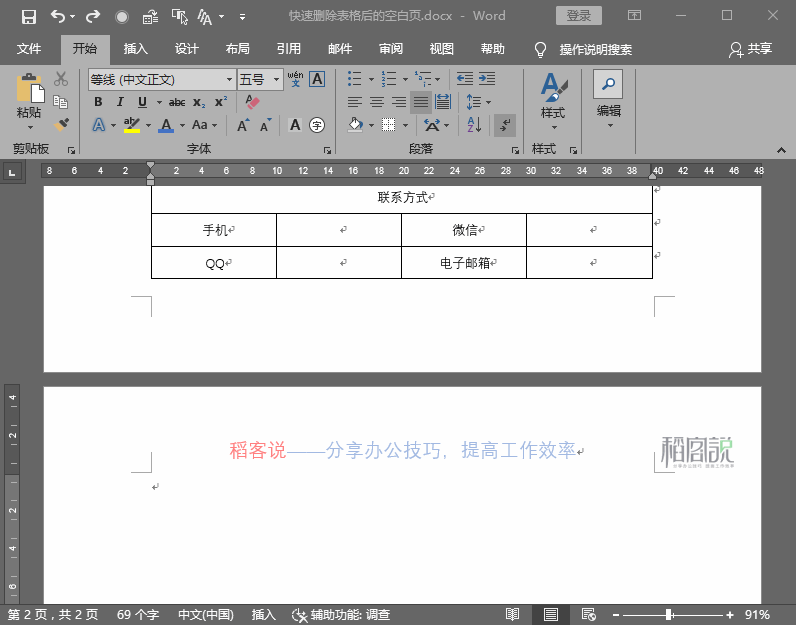Adjust the zoom slider handle
The image size is (796, 625).
point(670,615)
